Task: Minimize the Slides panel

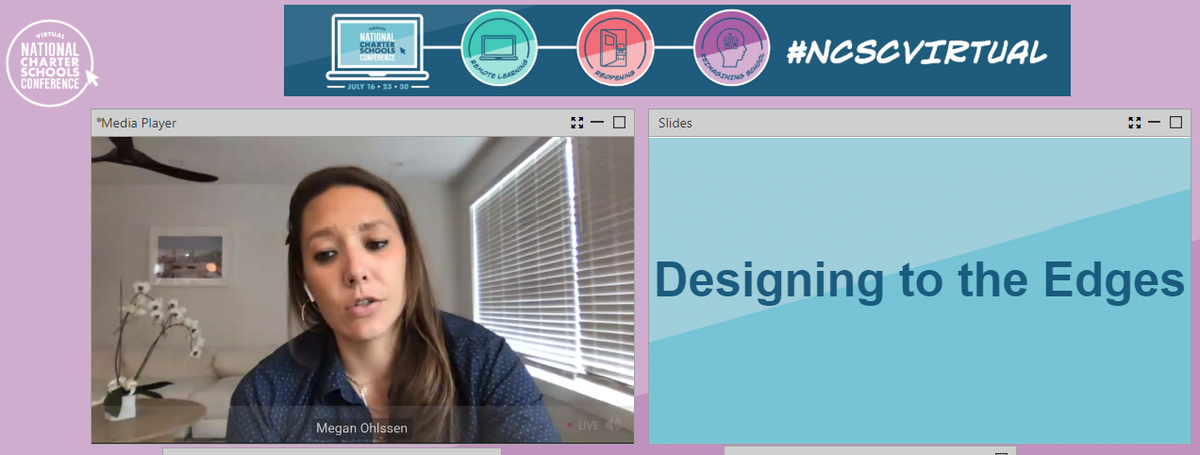Action: (x=1155, y=122)
